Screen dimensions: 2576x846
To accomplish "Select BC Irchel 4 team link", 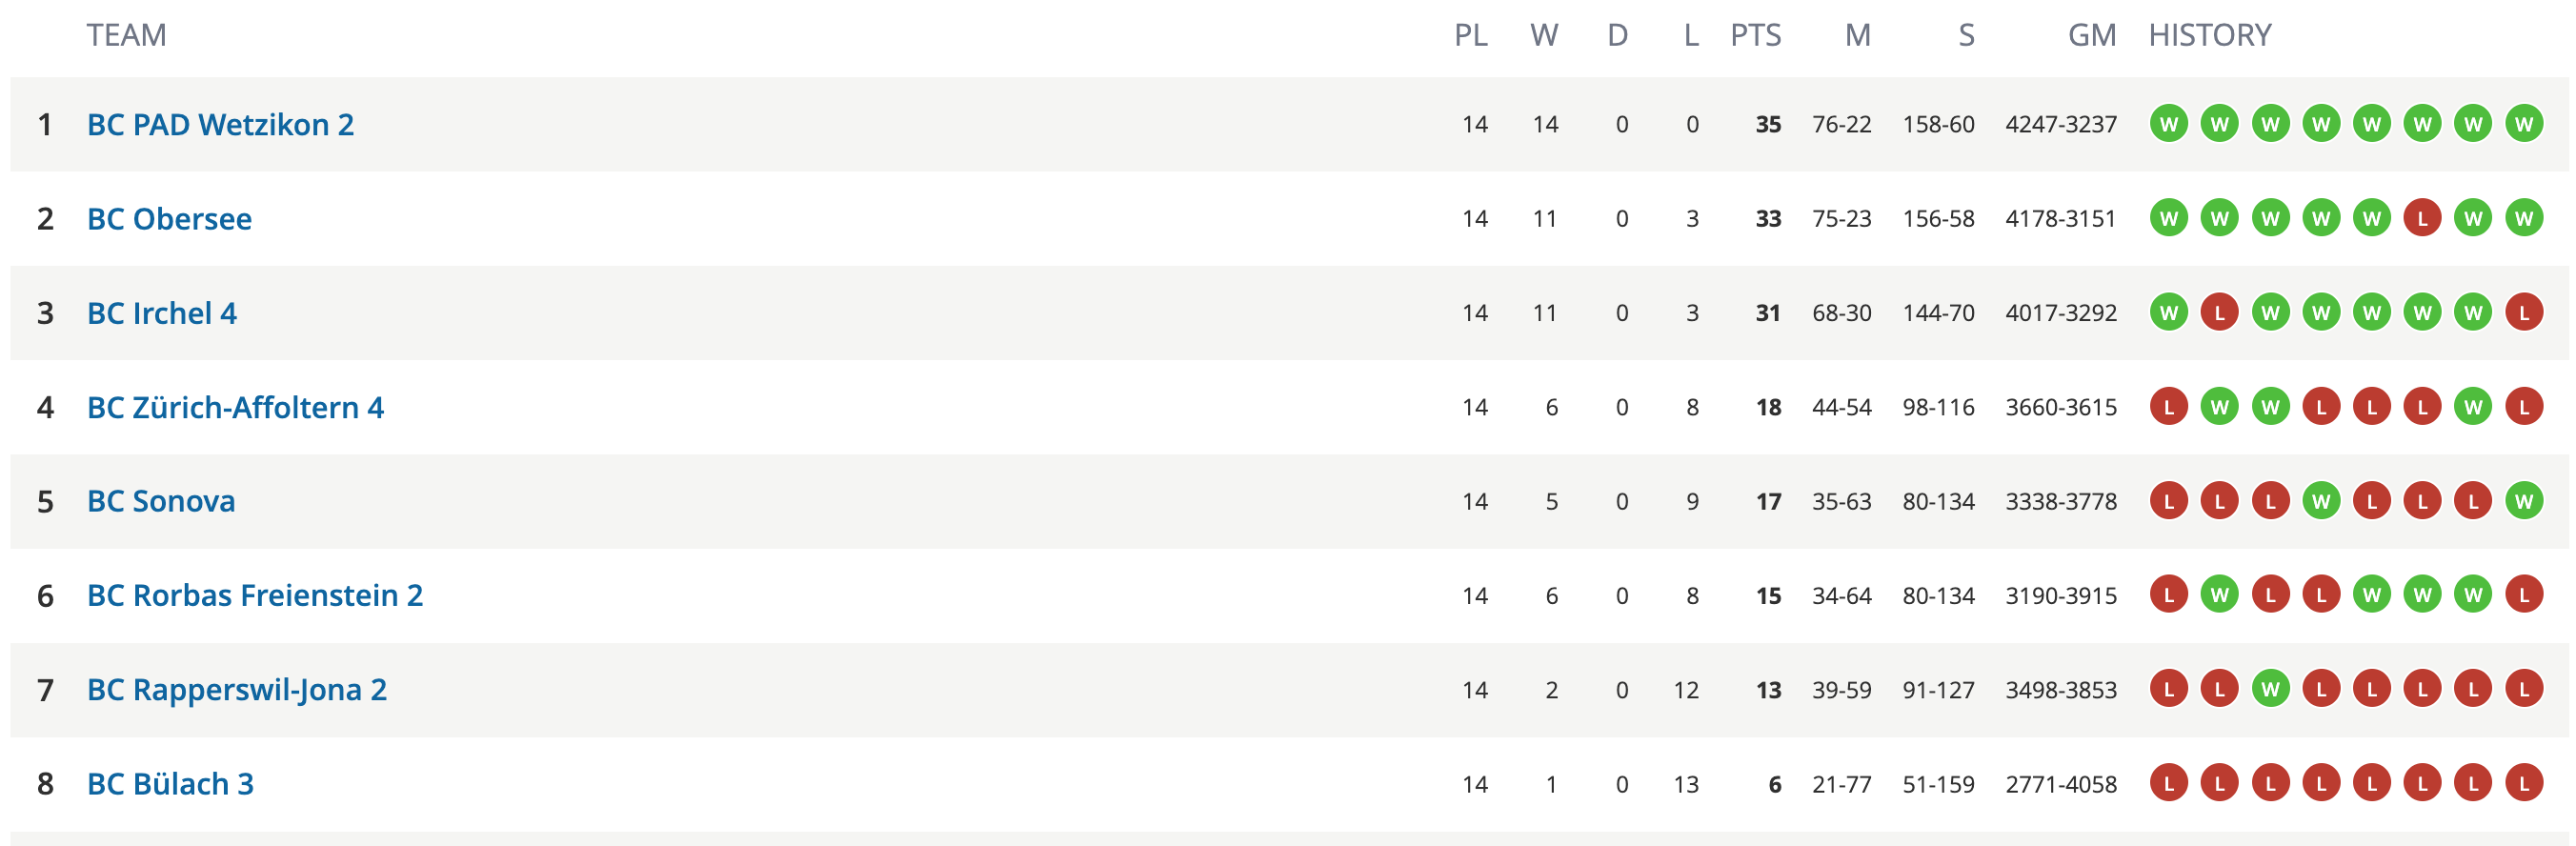I will coord(162,313).
